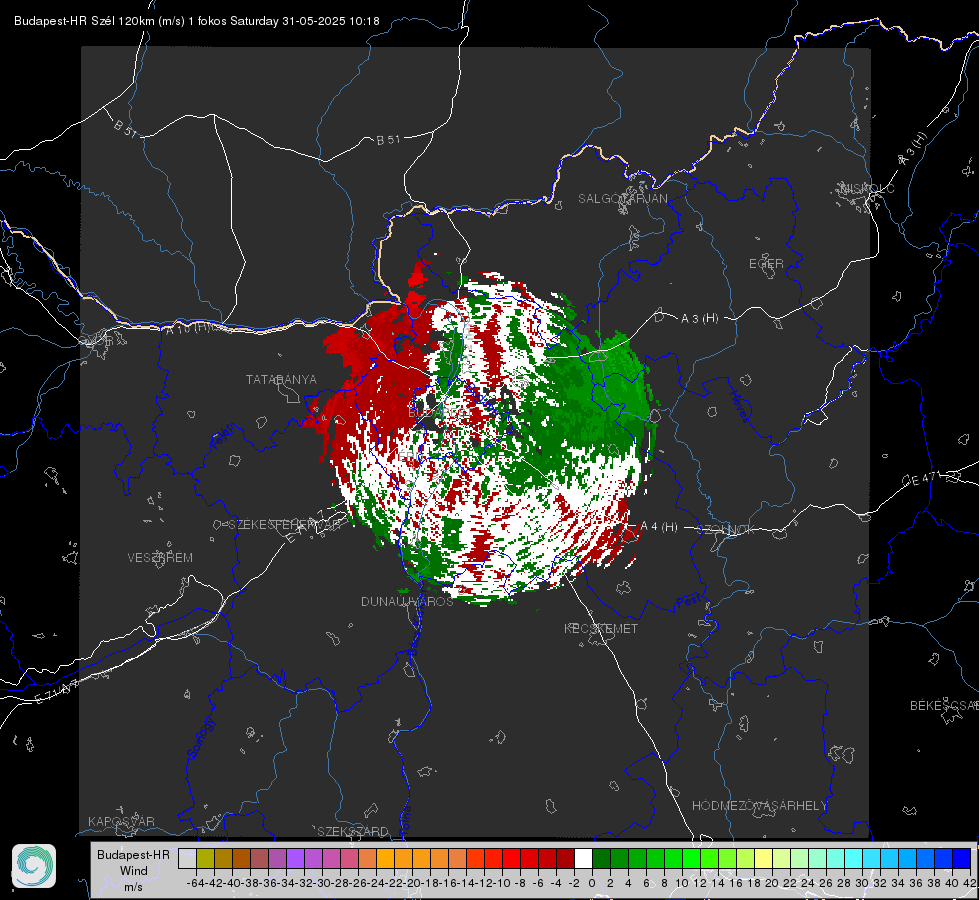
Task: Select the dark green swatch between 0 and 2
Action: click(x=601, y=859)
